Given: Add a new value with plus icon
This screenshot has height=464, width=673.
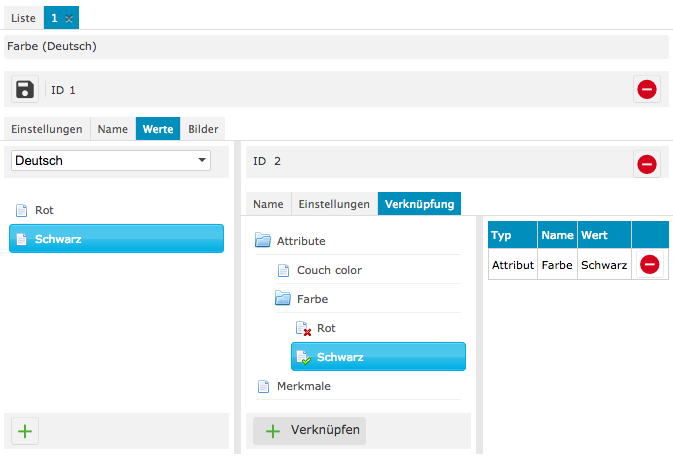Looking at the screenshot, I should pyautogui.click(x=25, y=431).
